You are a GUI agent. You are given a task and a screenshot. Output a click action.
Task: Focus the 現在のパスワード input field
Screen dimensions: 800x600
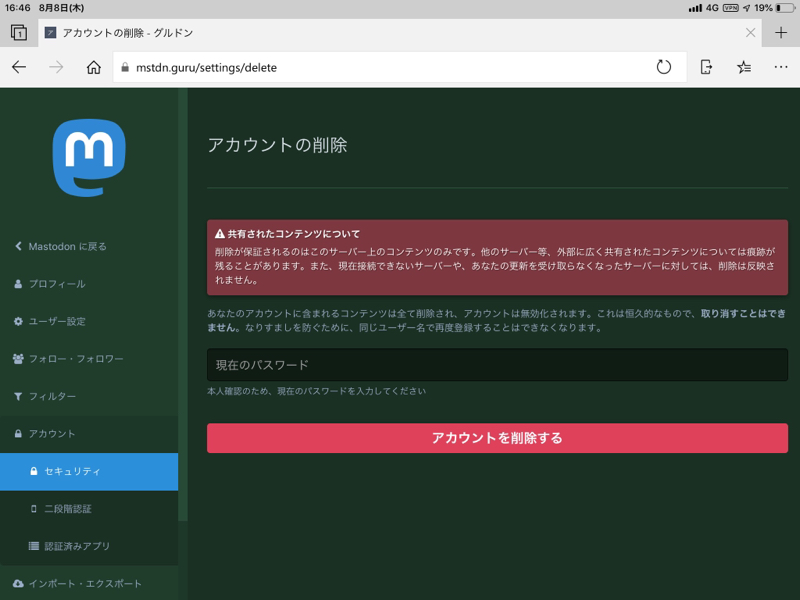(497, 365)
